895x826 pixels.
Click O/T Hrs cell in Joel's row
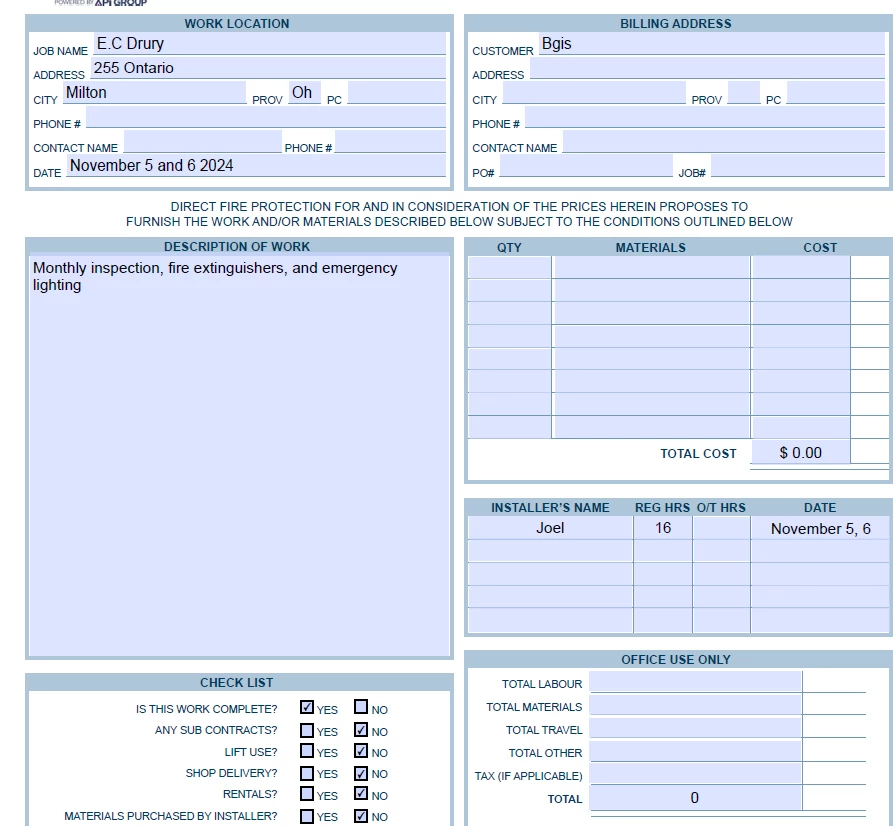pyautogui.click(x=721, y=528)
